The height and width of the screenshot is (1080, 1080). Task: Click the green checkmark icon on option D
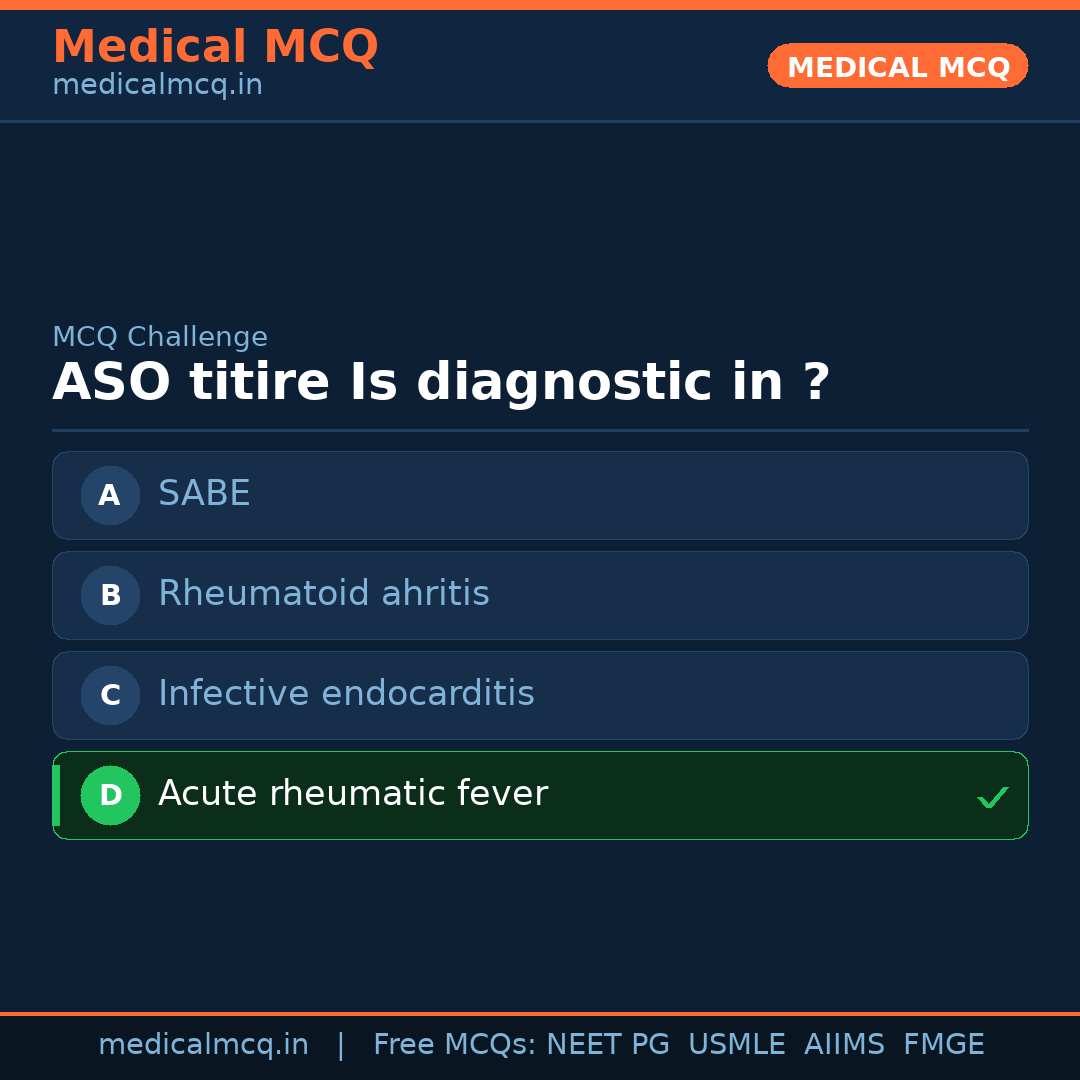pos(992,797)
